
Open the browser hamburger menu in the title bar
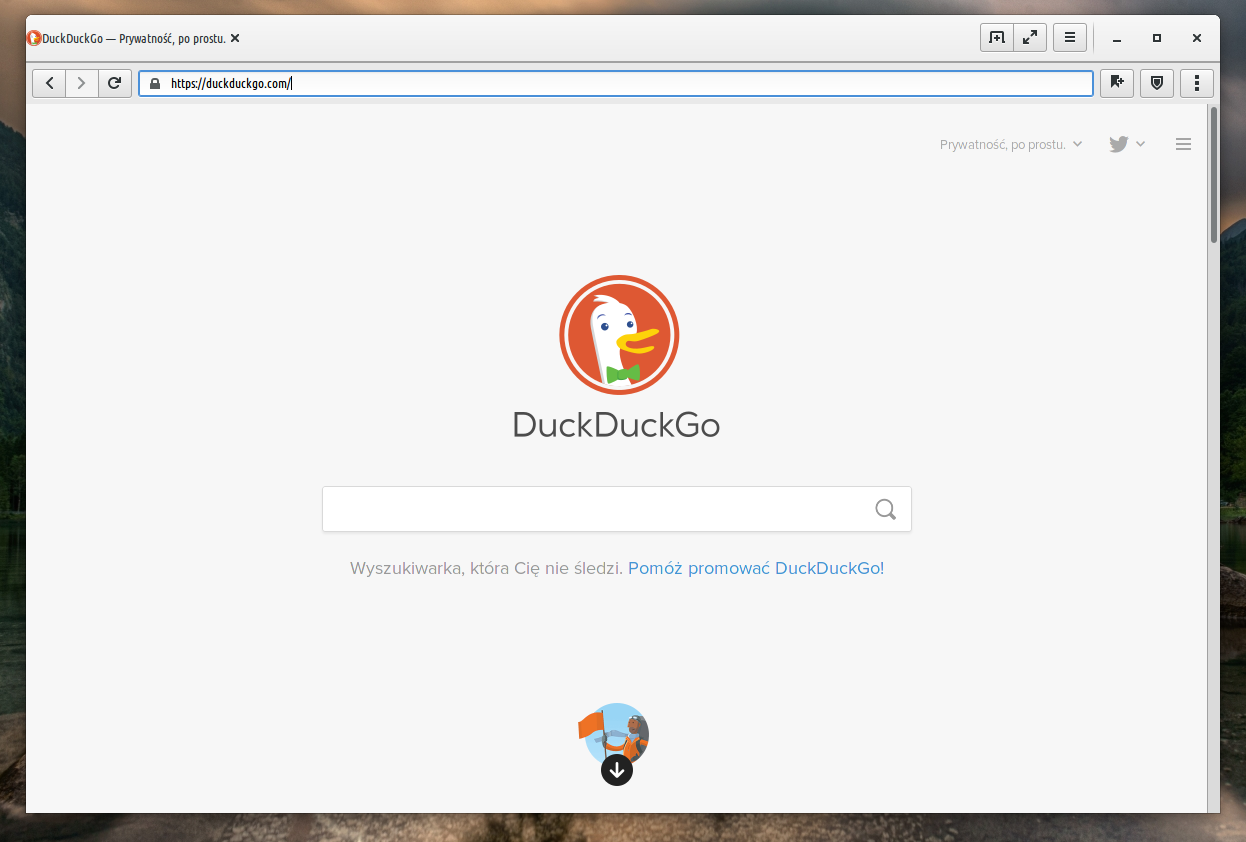[1070, 38]
